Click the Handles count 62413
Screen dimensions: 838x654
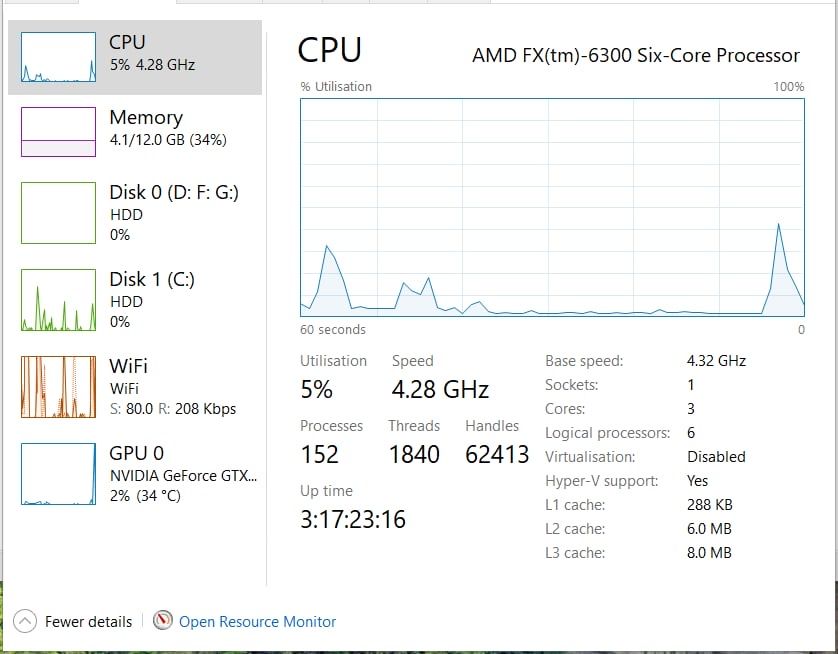tap(497, 454)
